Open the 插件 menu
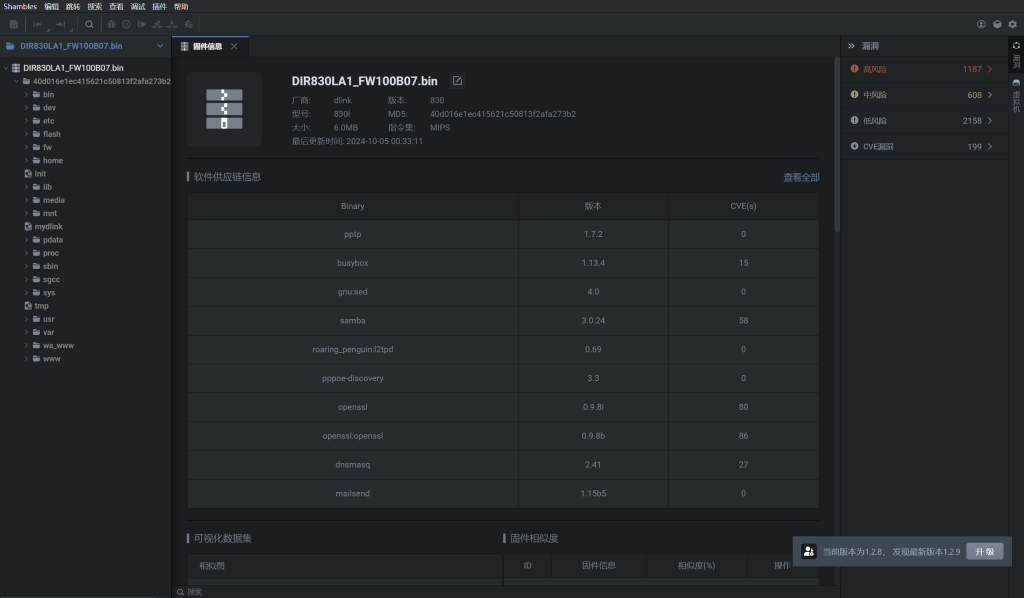Image resolution: width=1024 pixels, height=598 pixels. (x=159, y=6)
